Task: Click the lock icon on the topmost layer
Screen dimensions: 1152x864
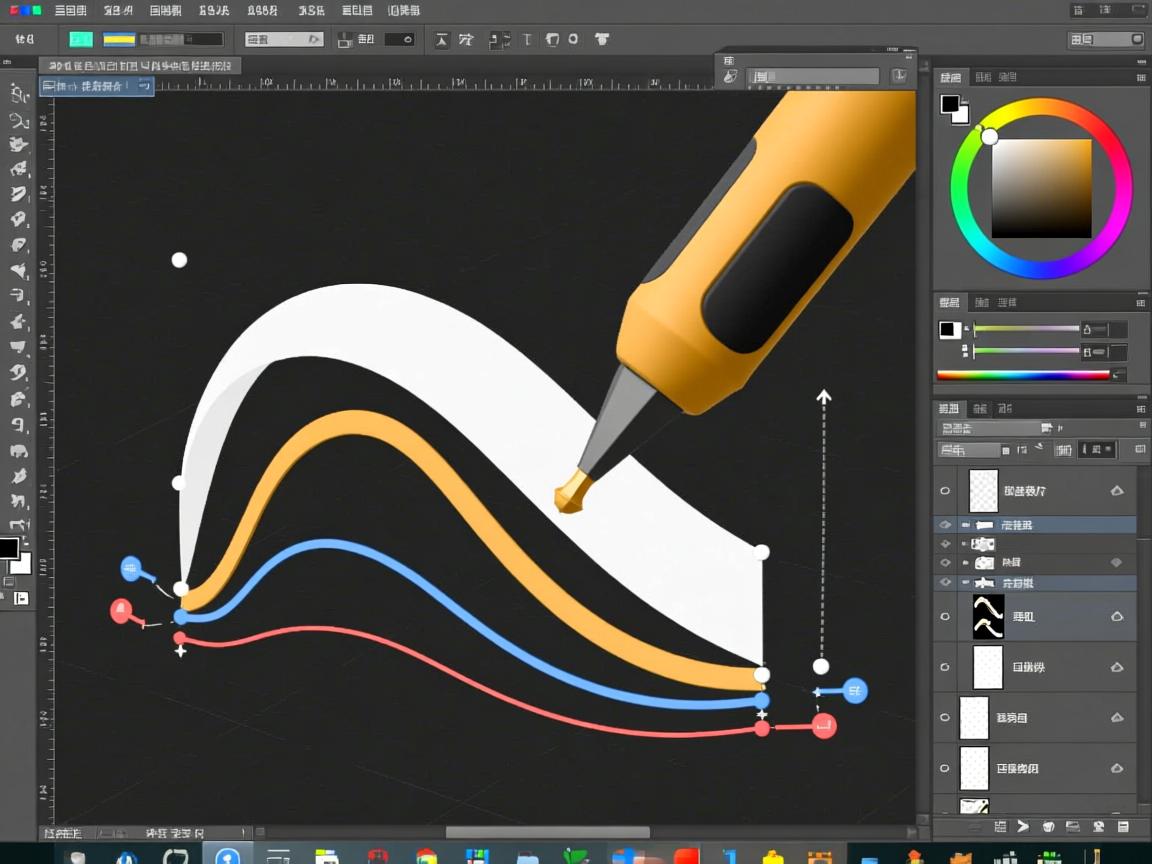Action: click(x=1117, y=491)
